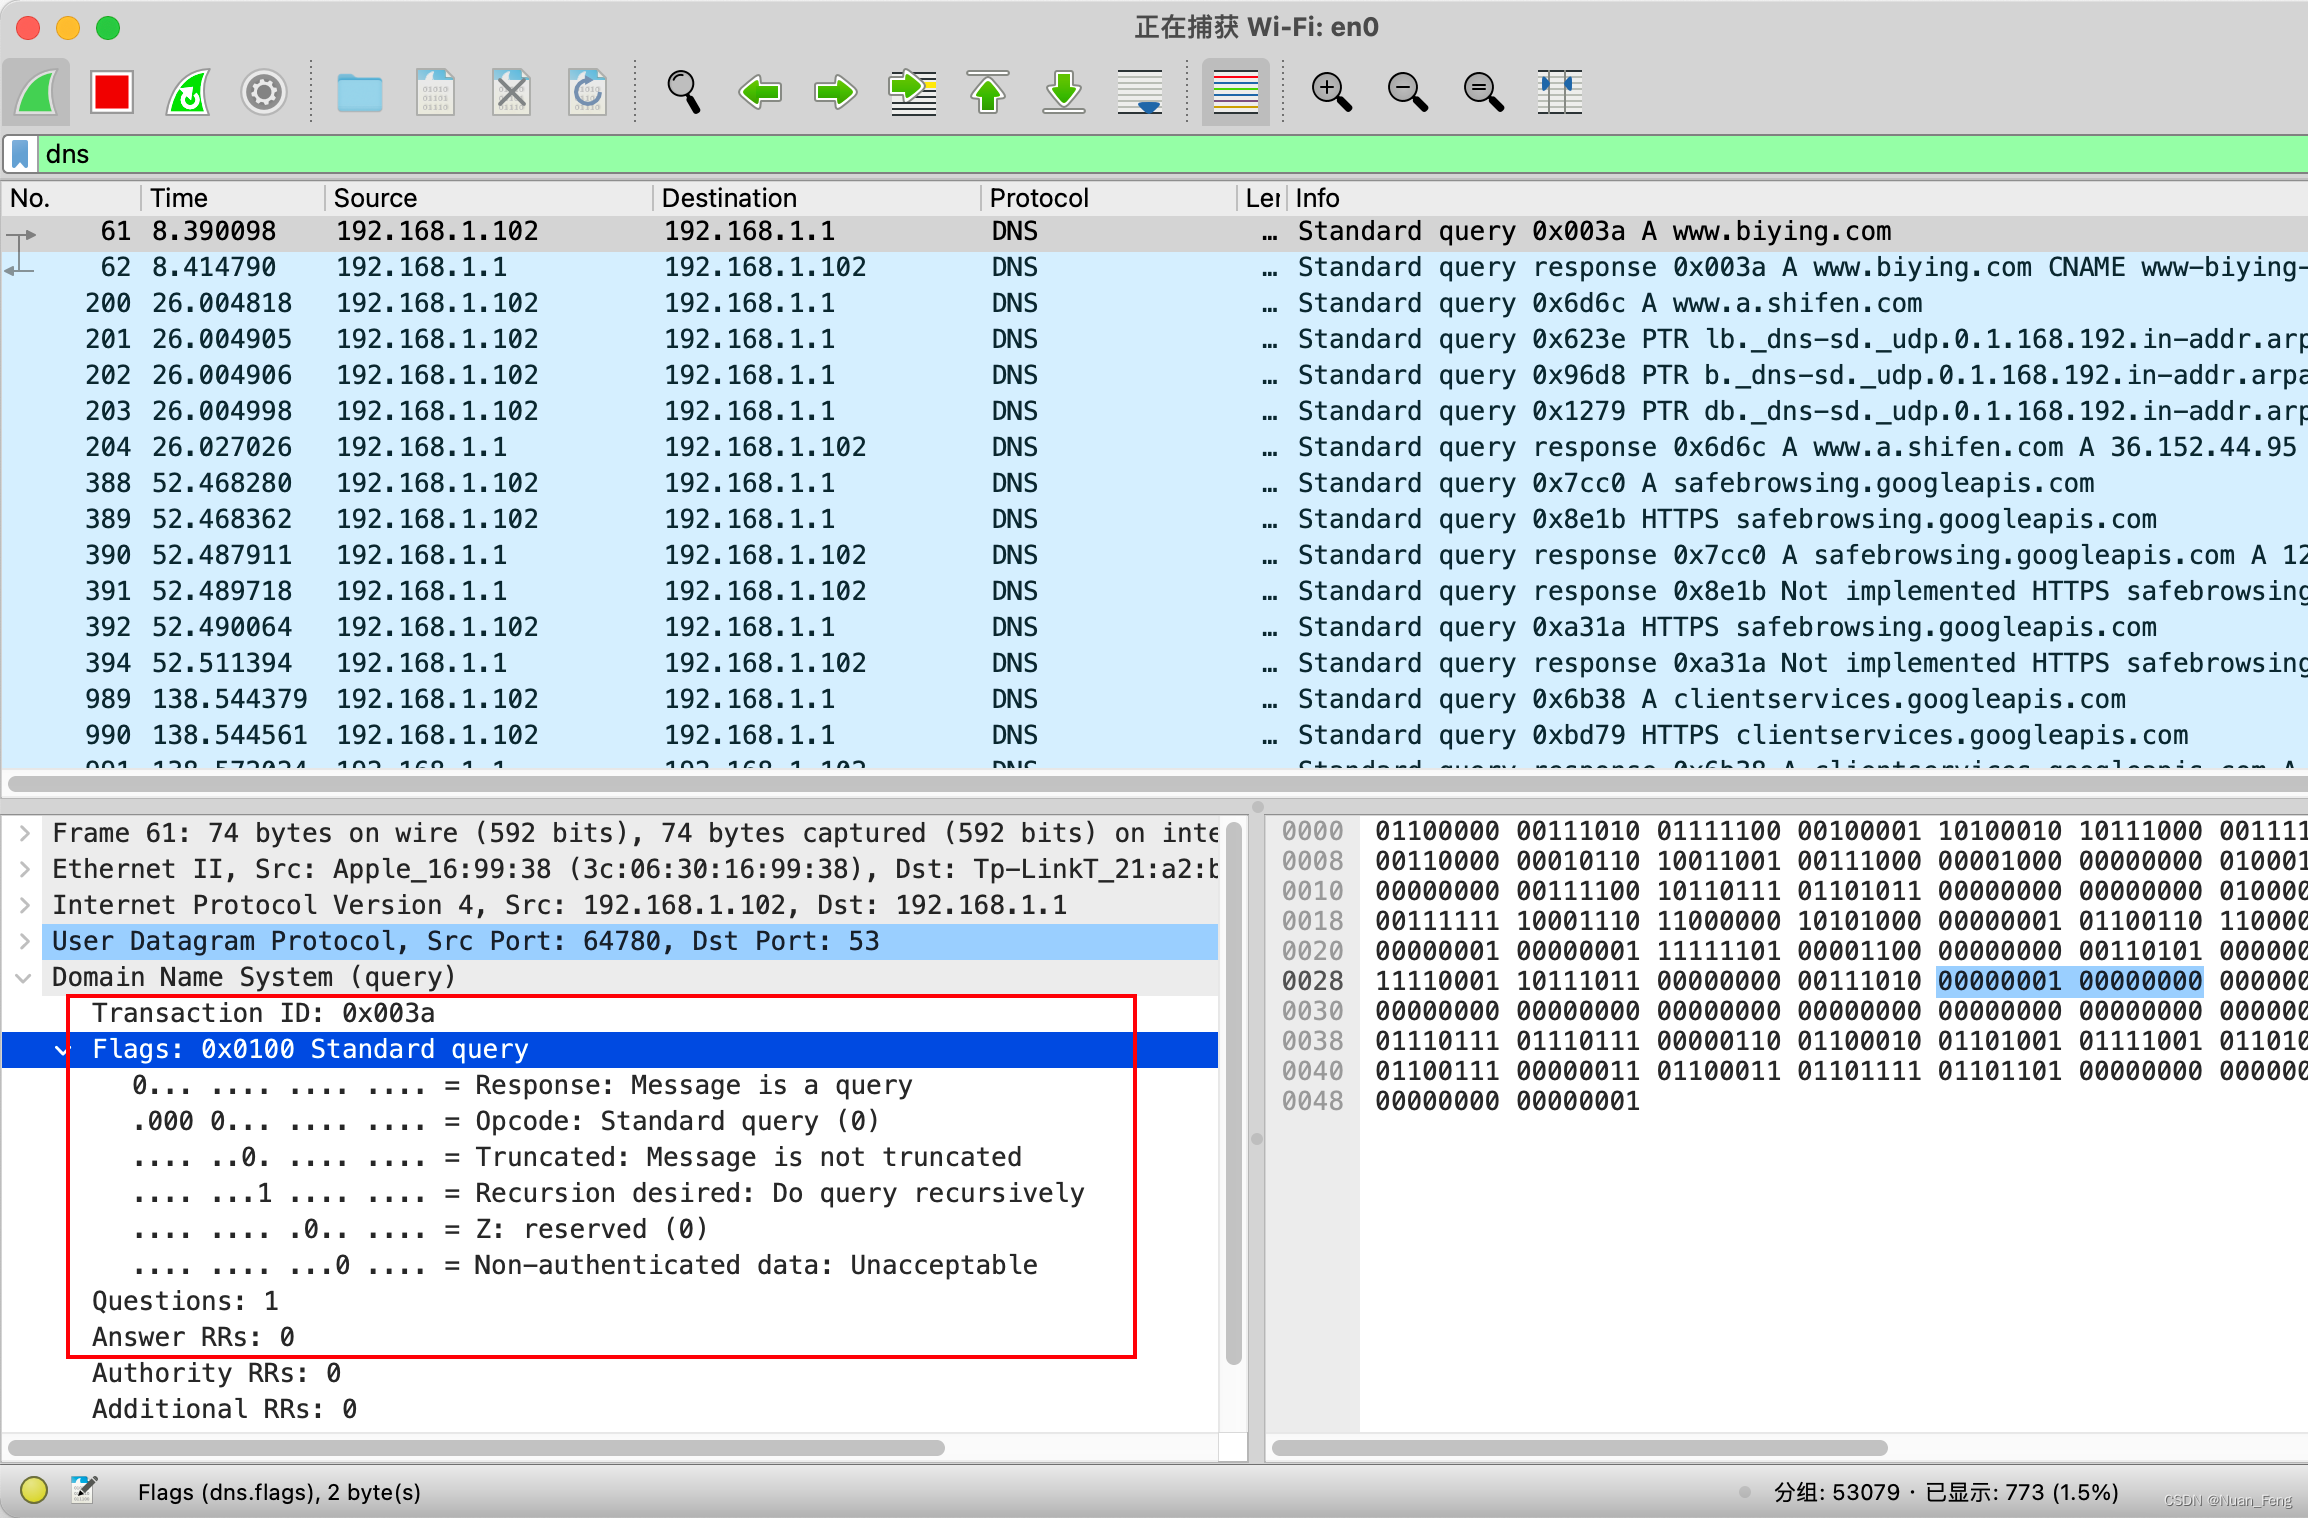The width and height of the screenshot is (2308, 1518).
Task: Sort packets by the No. column
Action: 70,198
